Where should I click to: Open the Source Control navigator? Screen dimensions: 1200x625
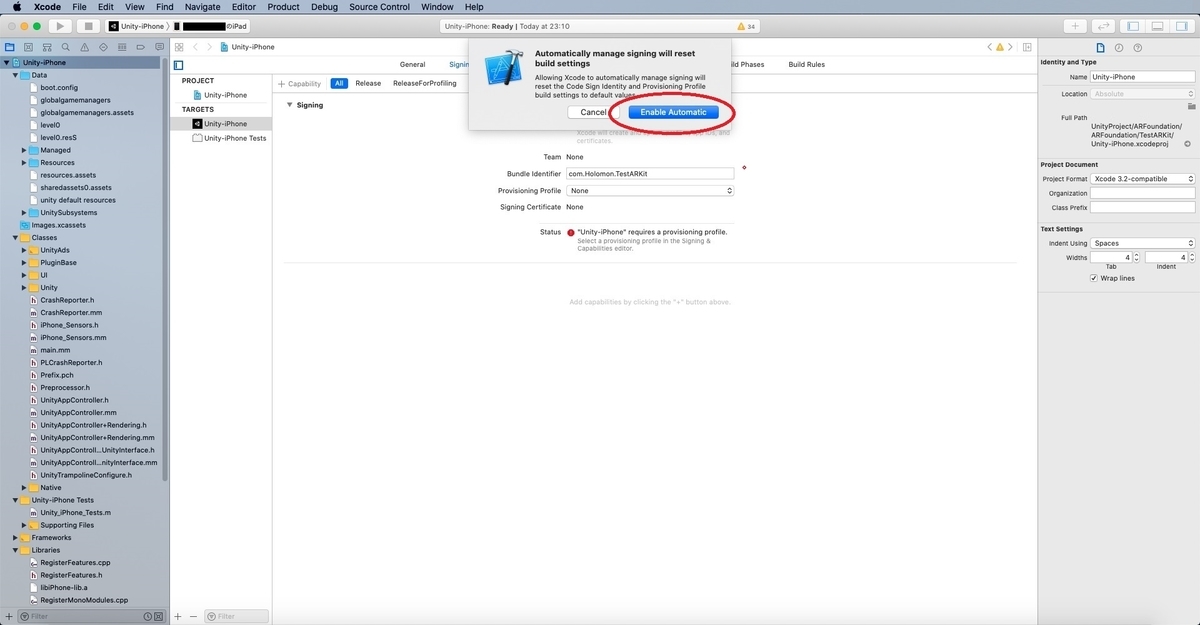point(28,47)
